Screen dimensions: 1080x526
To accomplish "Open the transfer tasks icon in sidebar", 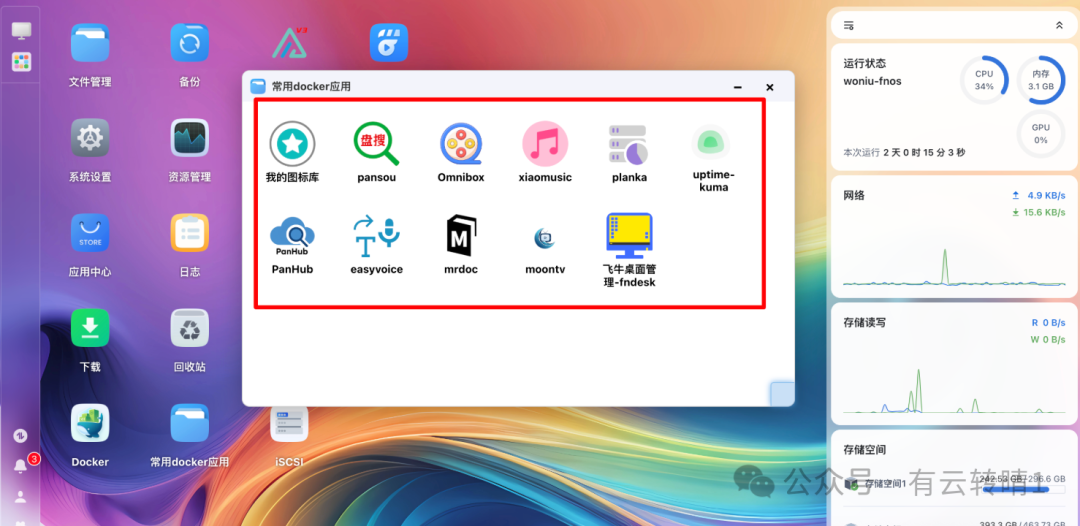I will [21, 436].
